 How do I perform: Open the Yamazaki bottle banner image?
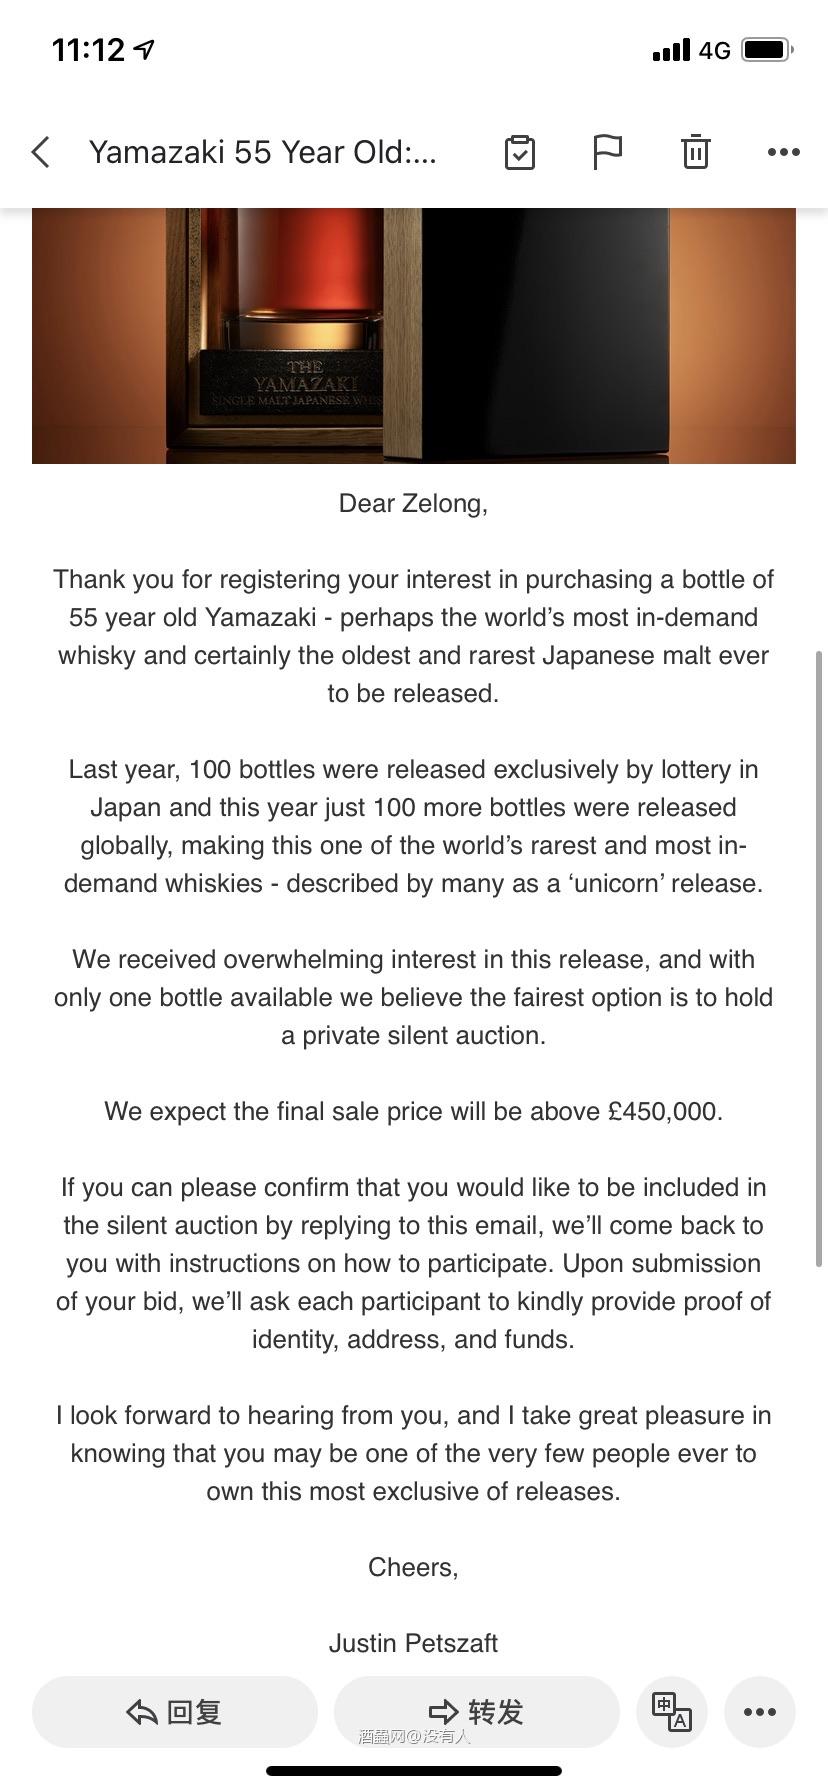click(x=414, y=335)
